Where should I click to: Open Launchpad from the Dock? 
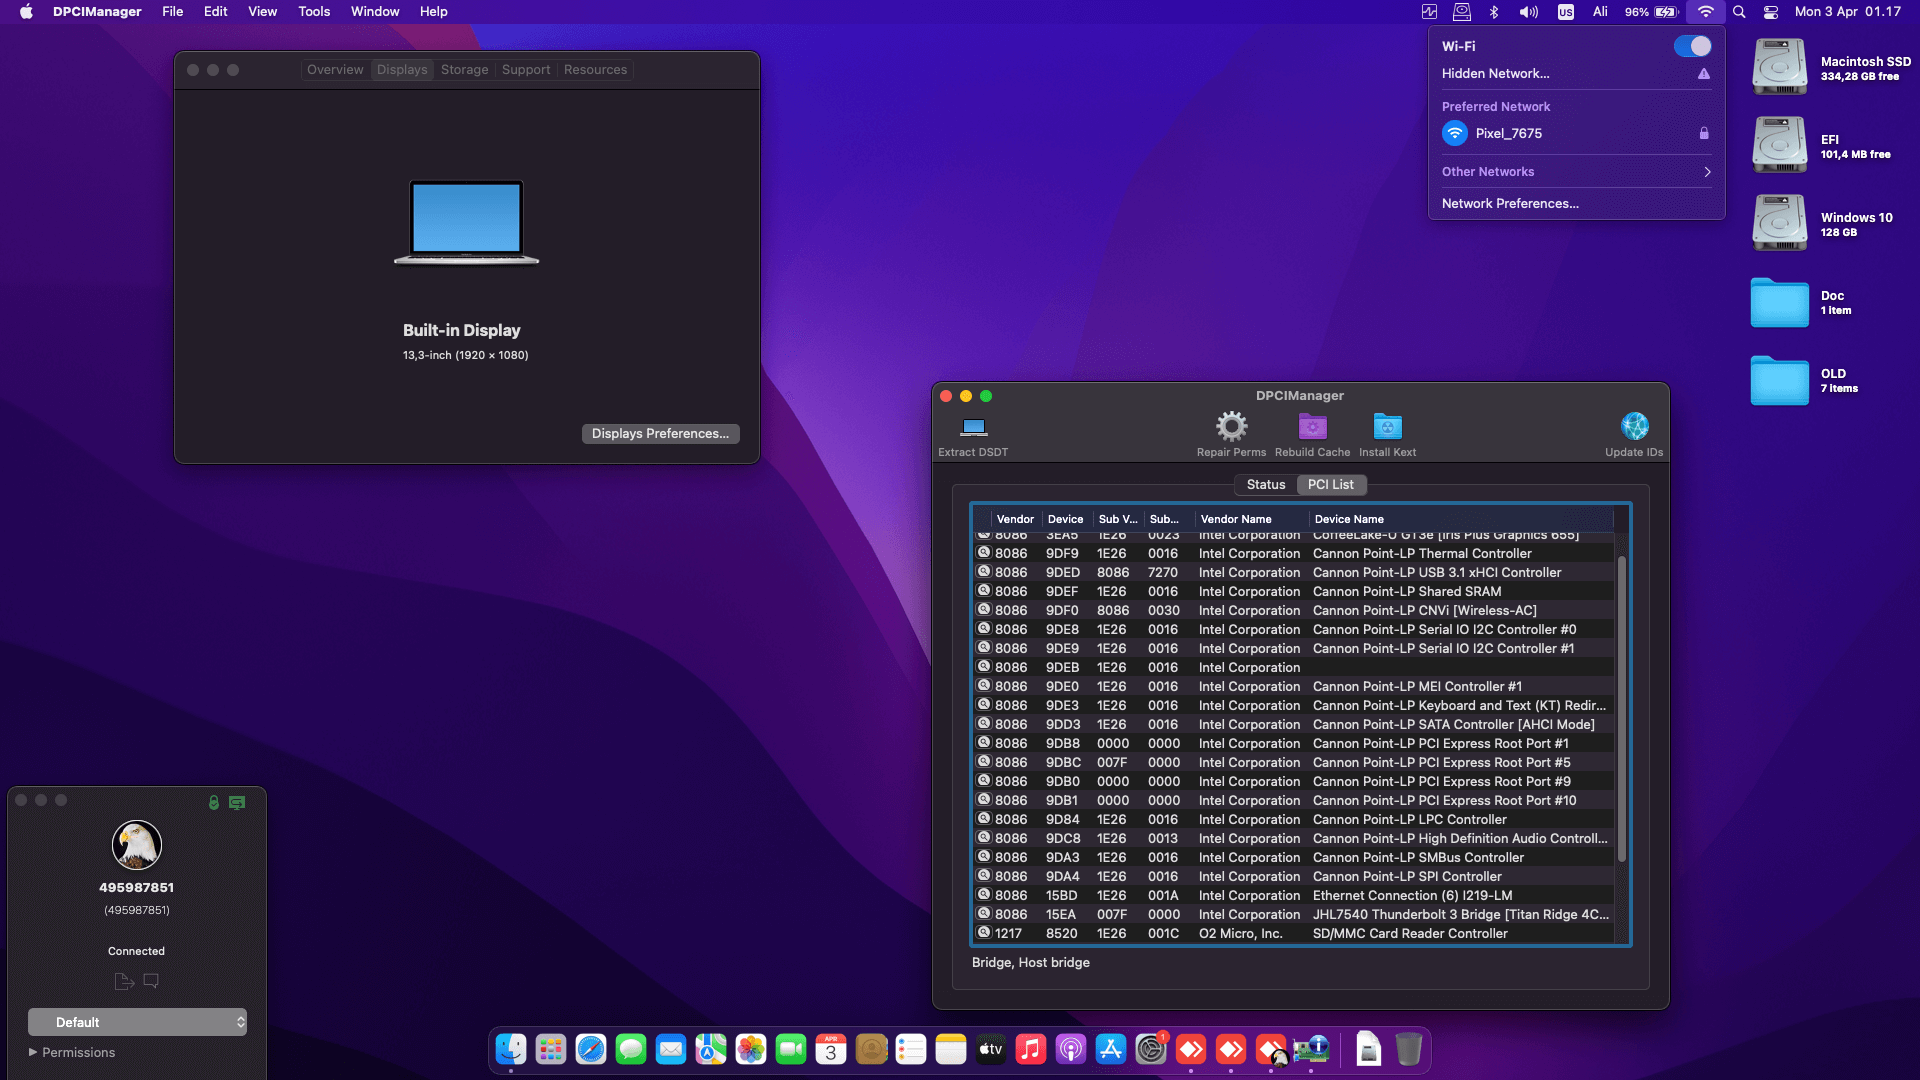click(551, 1049)
